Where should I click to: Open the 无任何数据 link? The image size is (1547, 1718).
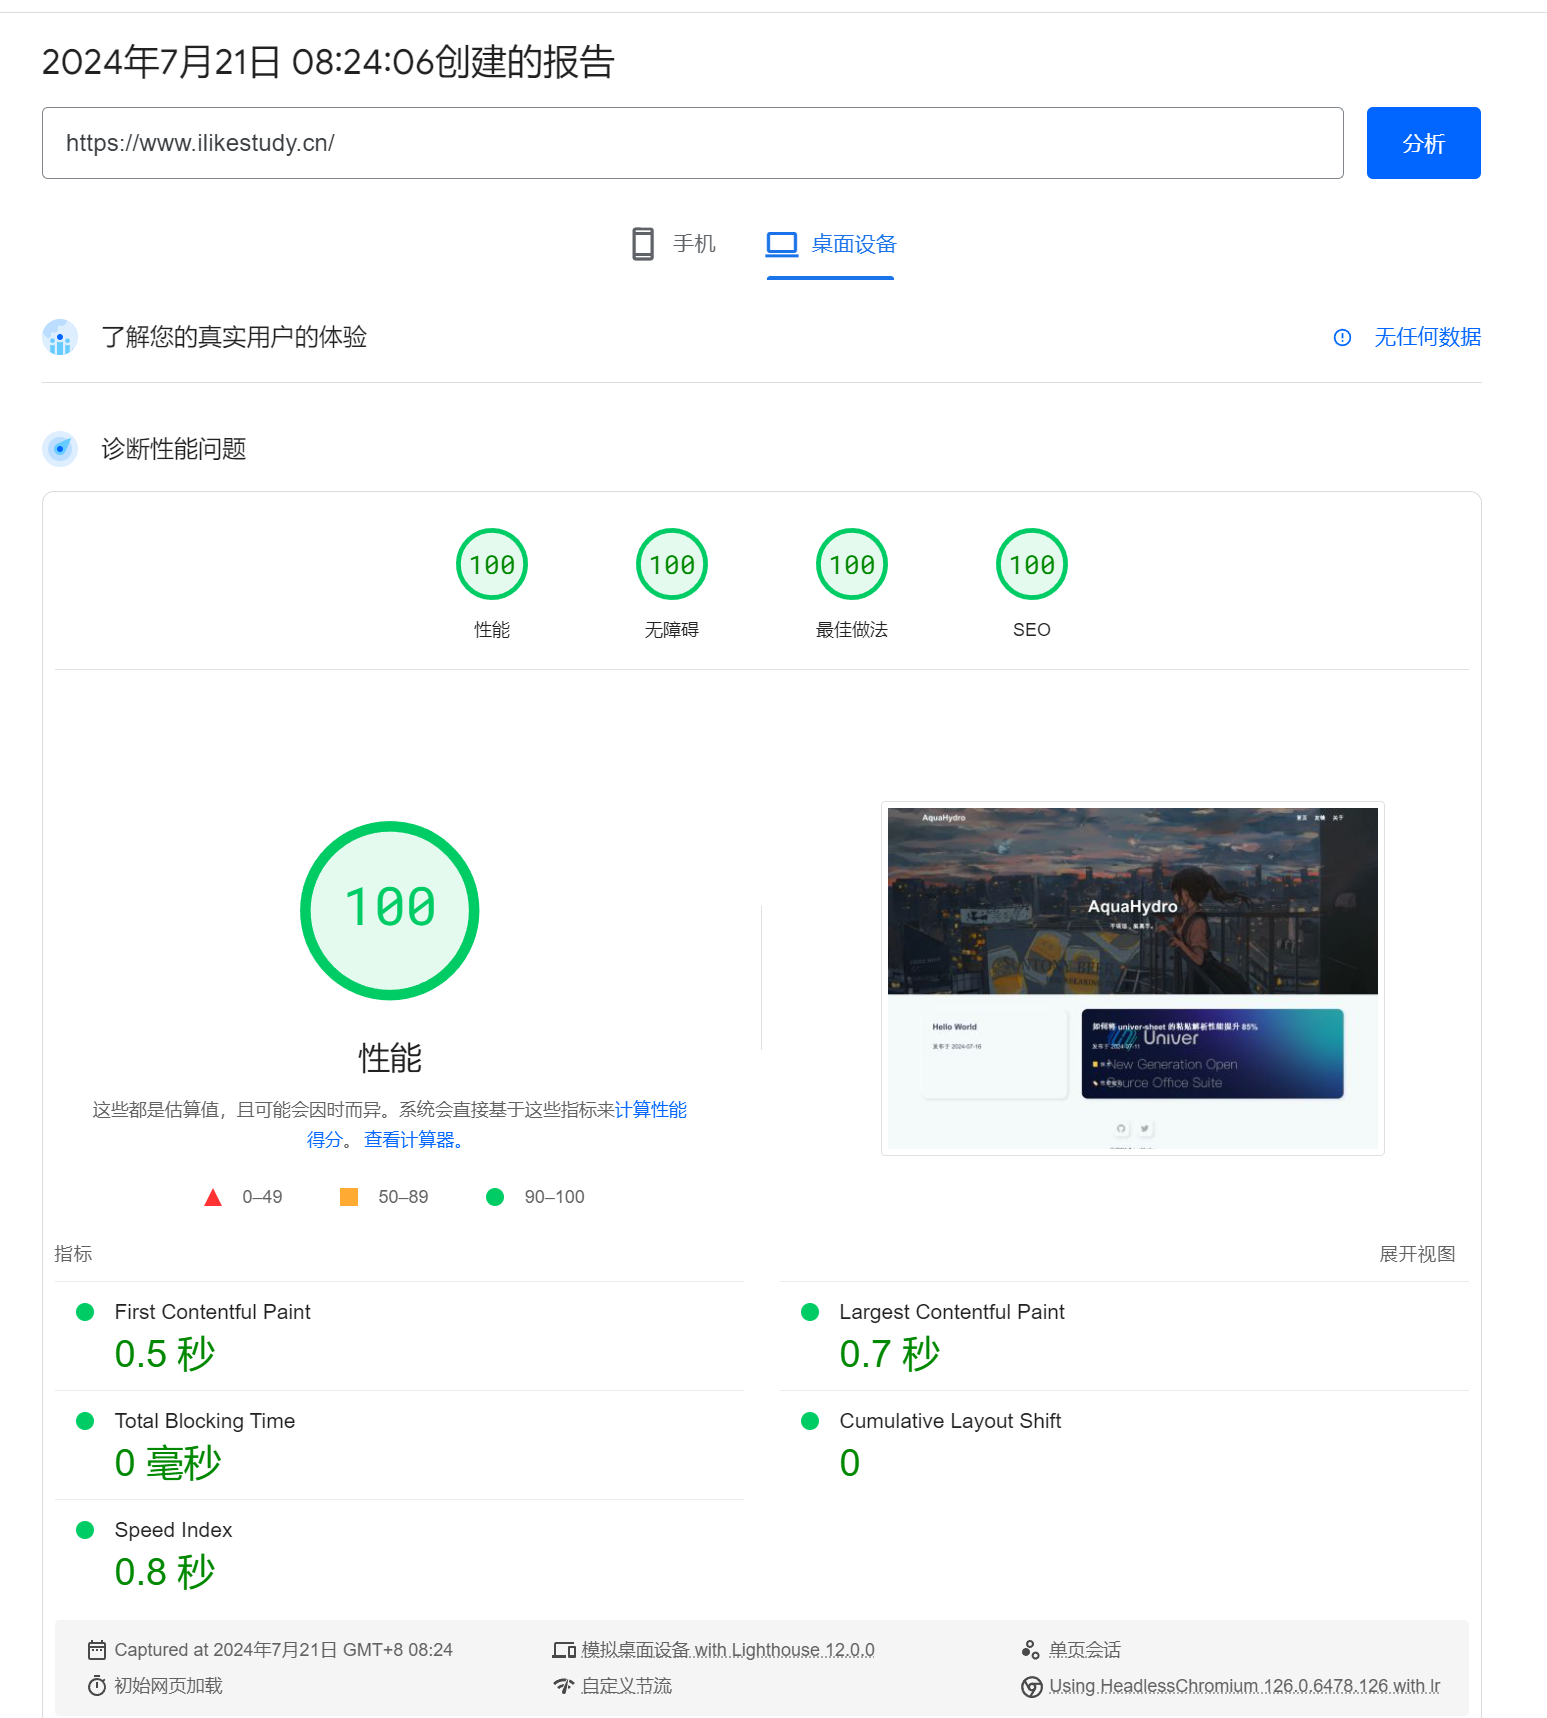1427,338
